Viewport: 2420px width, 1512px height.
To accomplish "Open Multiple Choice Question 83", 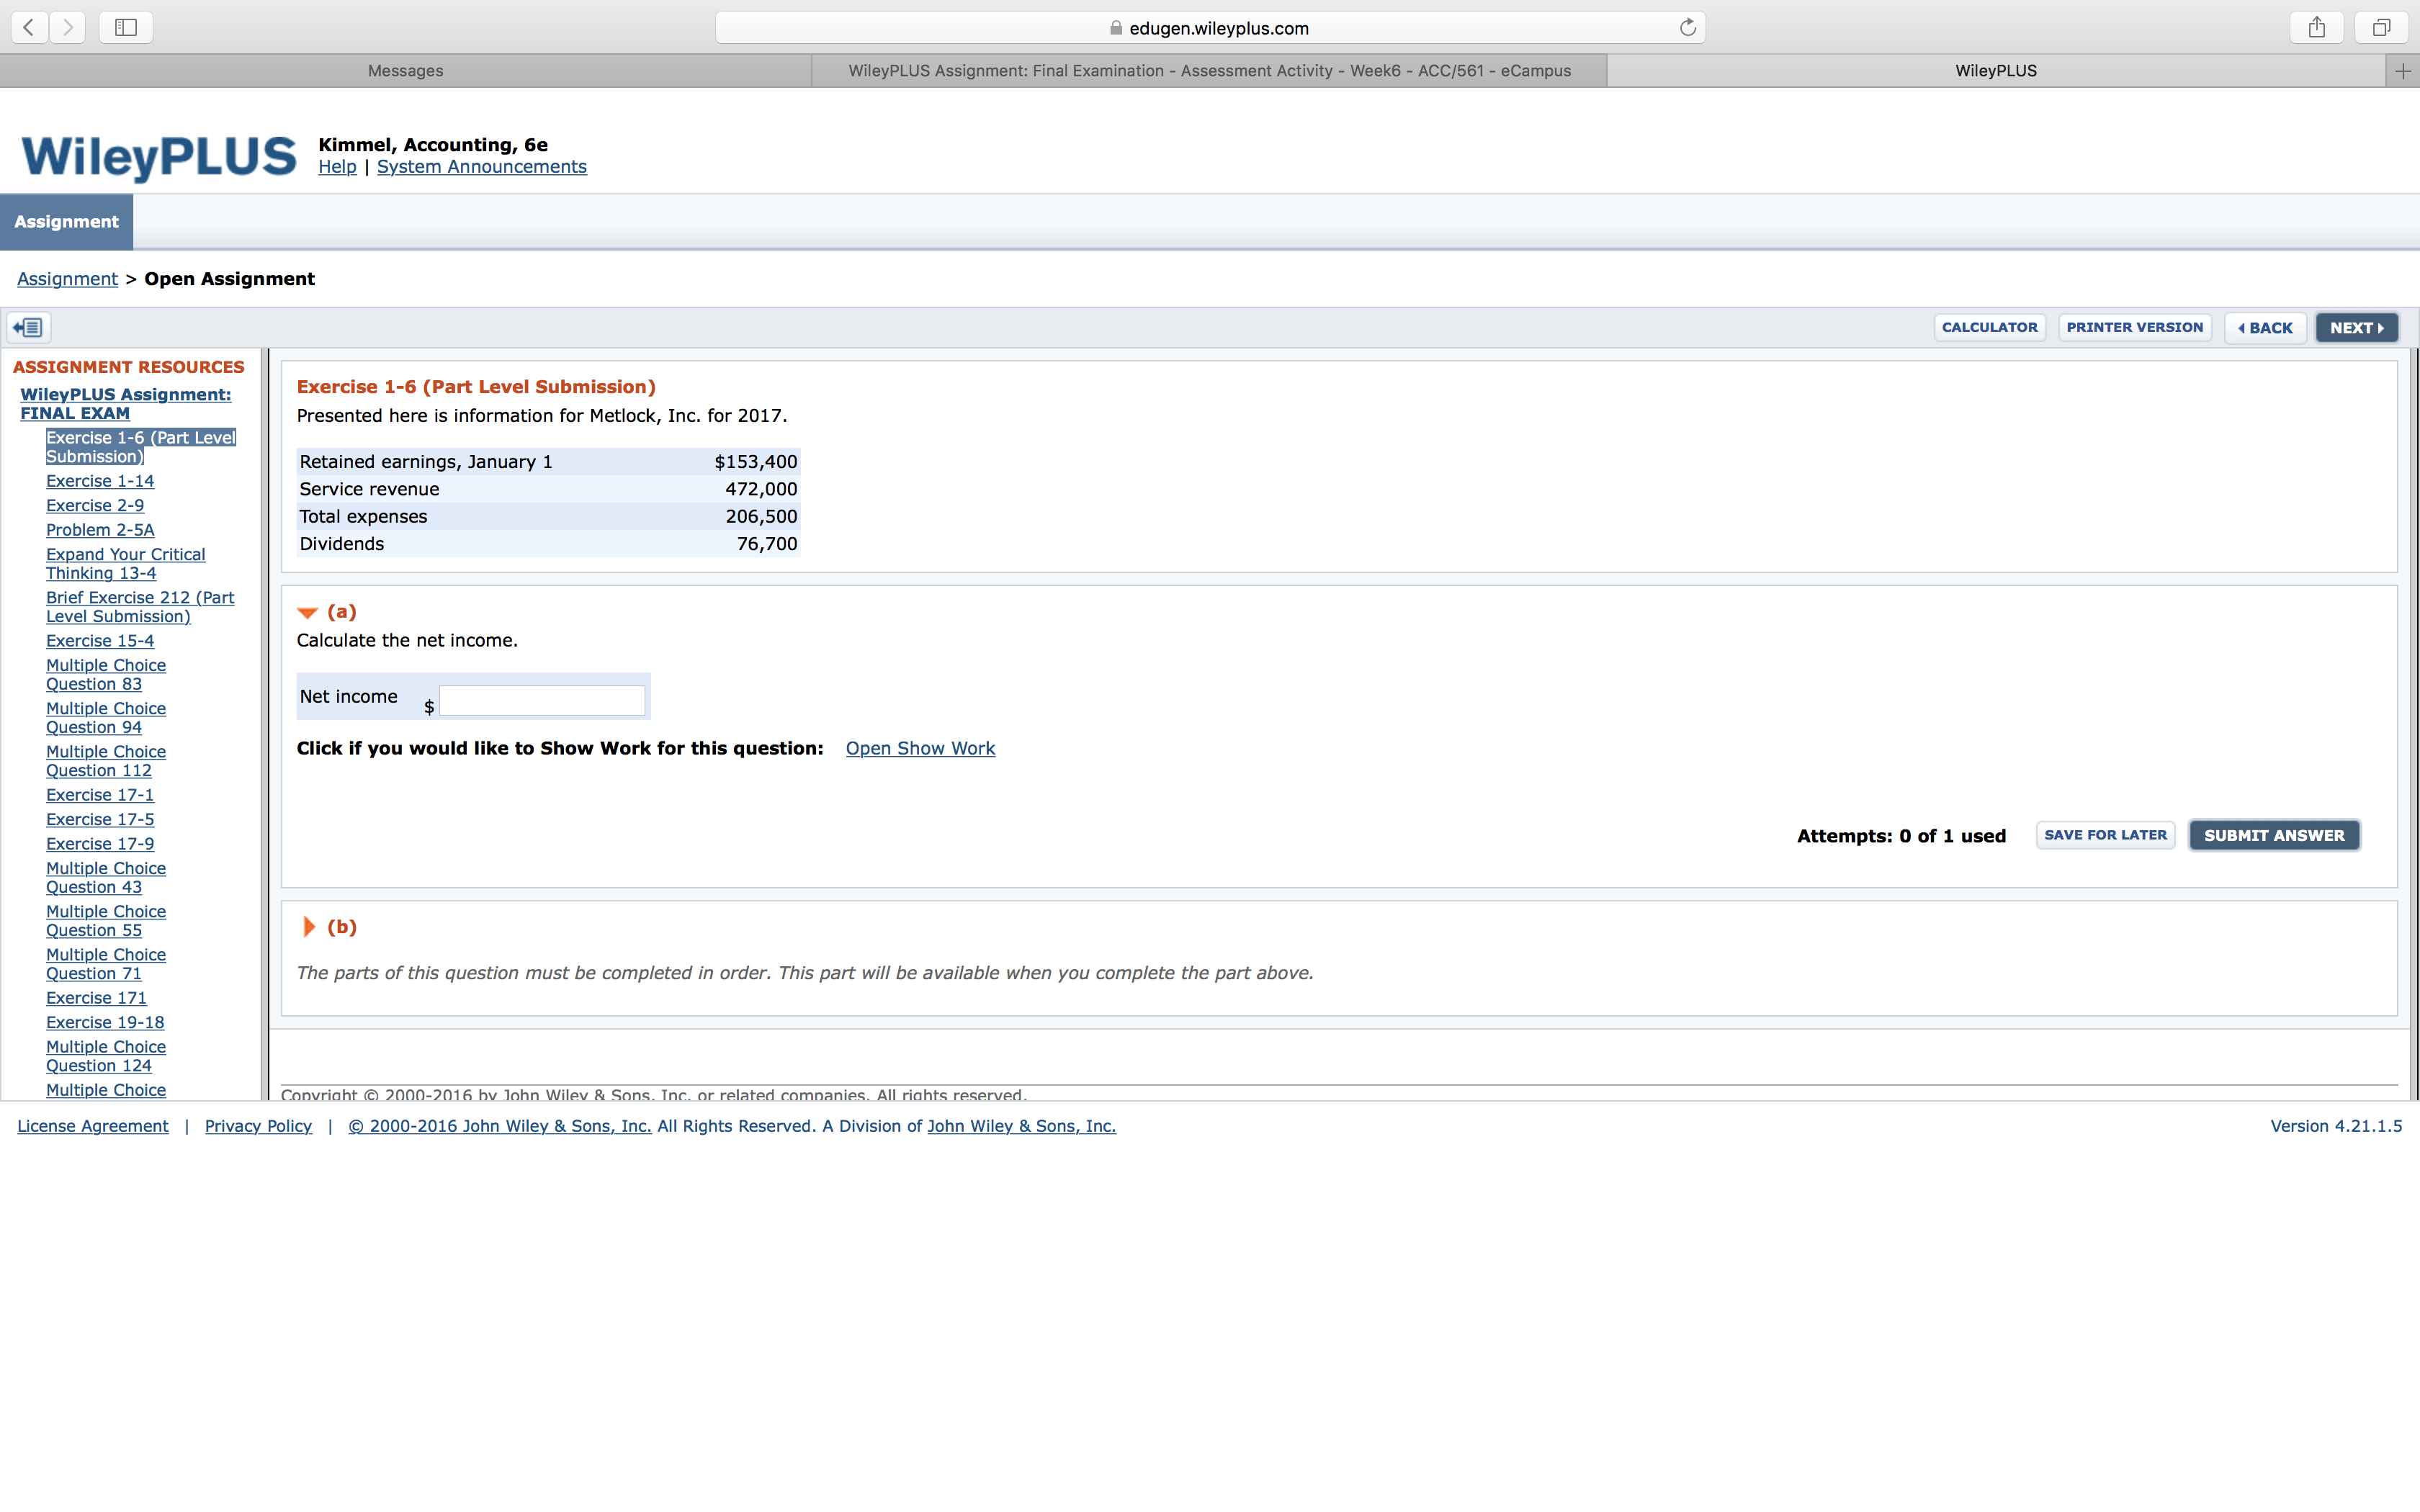I will [x=106, y=675].
